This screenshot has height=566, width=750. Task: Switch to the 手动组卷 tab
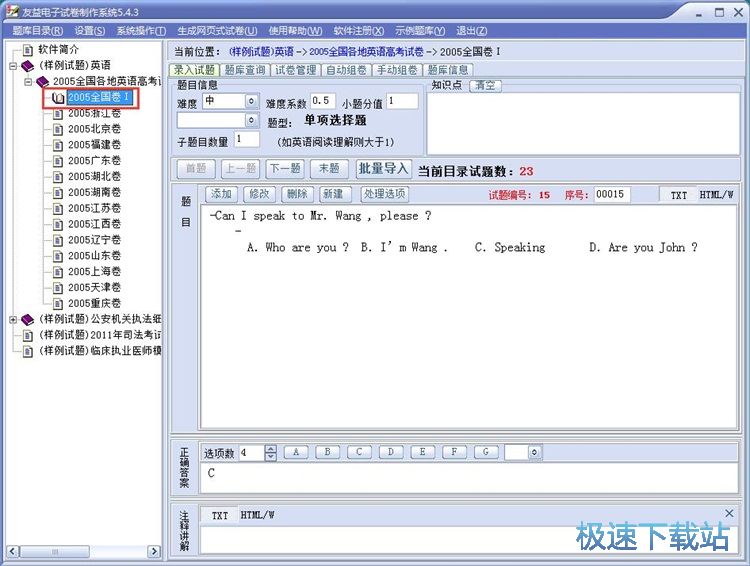point(397,70)
